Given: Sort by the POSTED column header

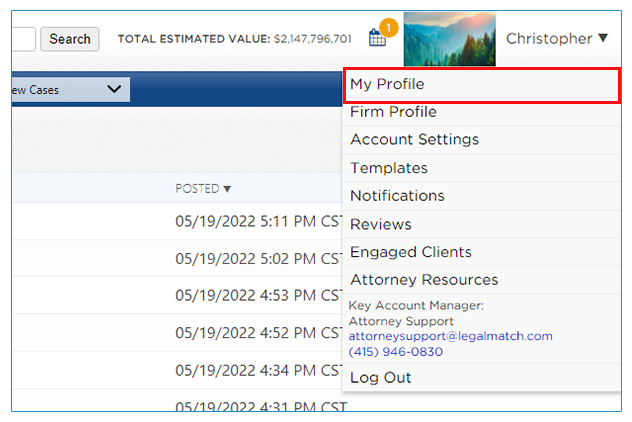Looking at the screenshot, I should click(x=203, y=188).
